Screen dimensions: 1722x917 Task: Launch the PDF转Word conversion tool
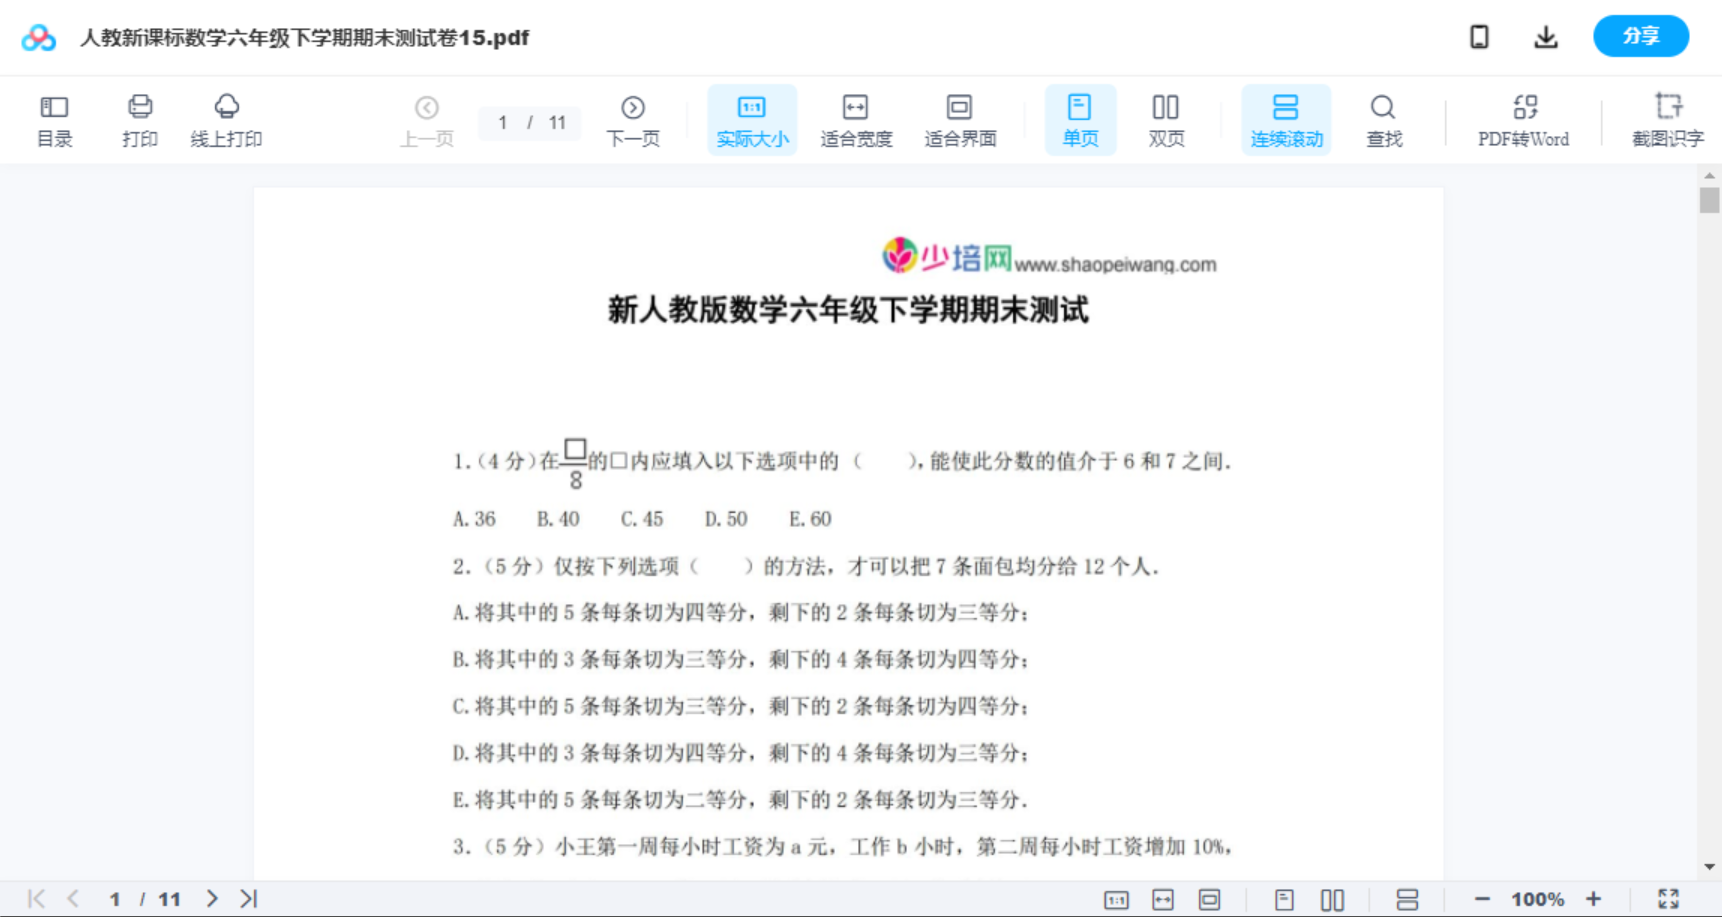1523,119
